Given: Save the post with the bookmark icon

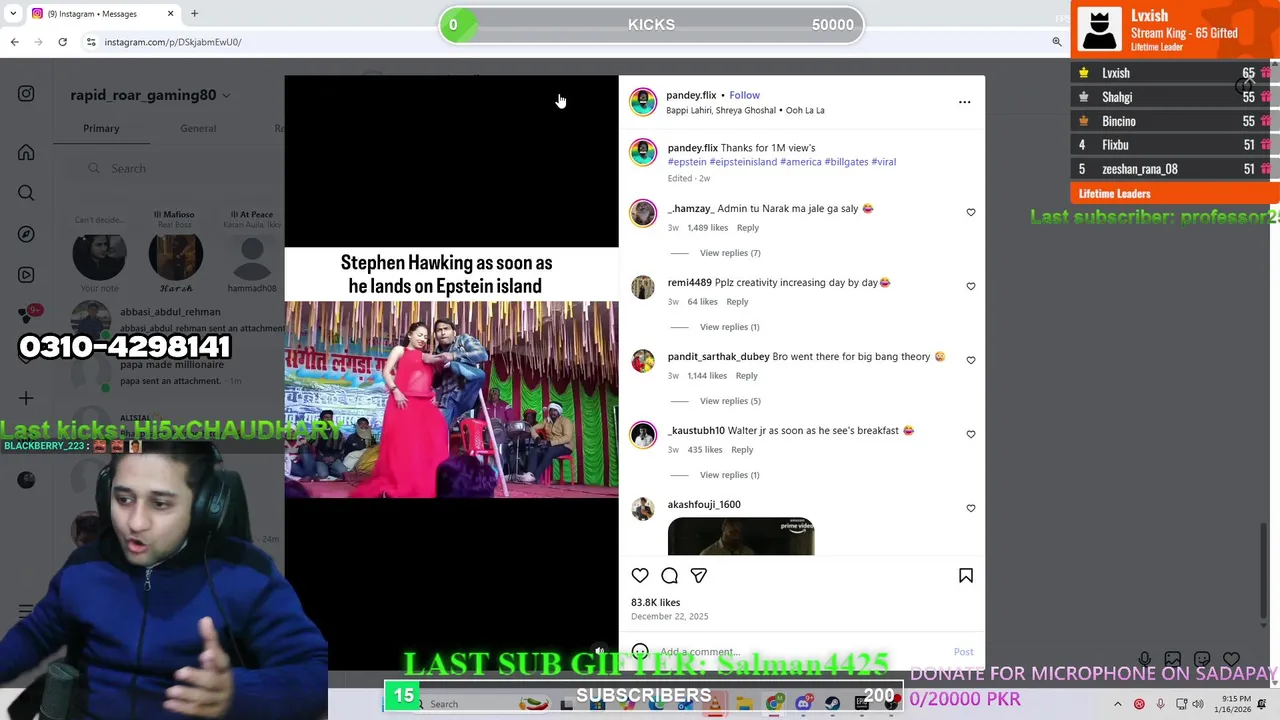Looking at the screenshot, I should 966,575.
